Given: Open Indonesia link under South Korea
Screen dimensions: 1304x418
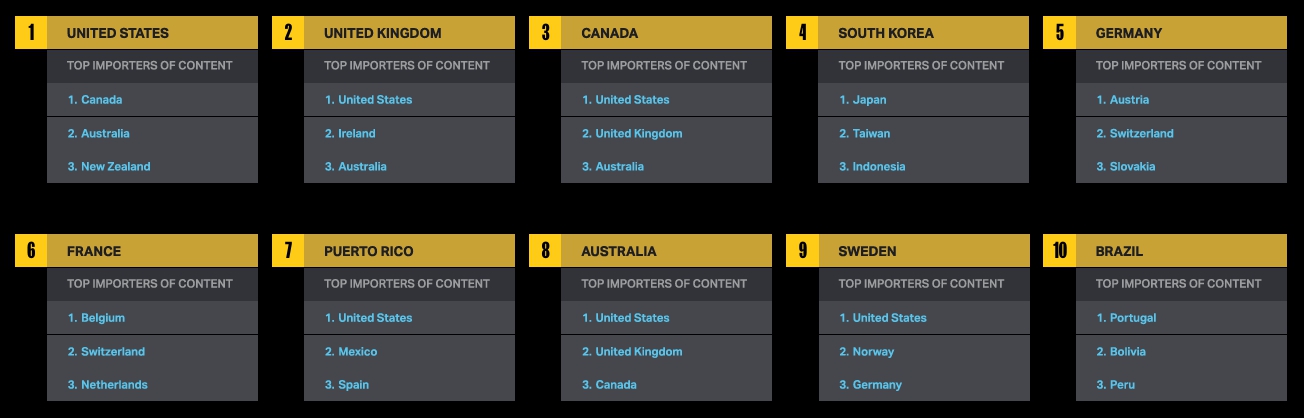Looking at the screenshot, I should pos(872,167).
